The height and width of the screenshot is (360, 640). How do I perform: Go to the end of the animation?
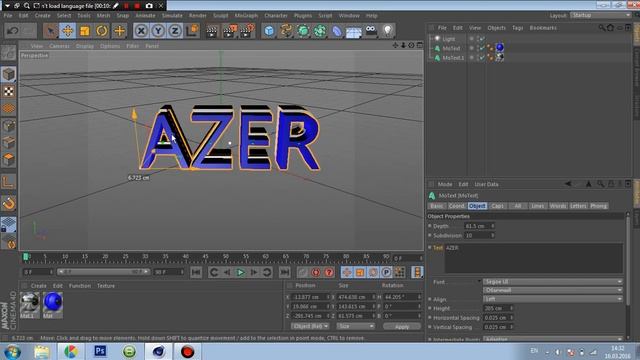coord(284,272)
